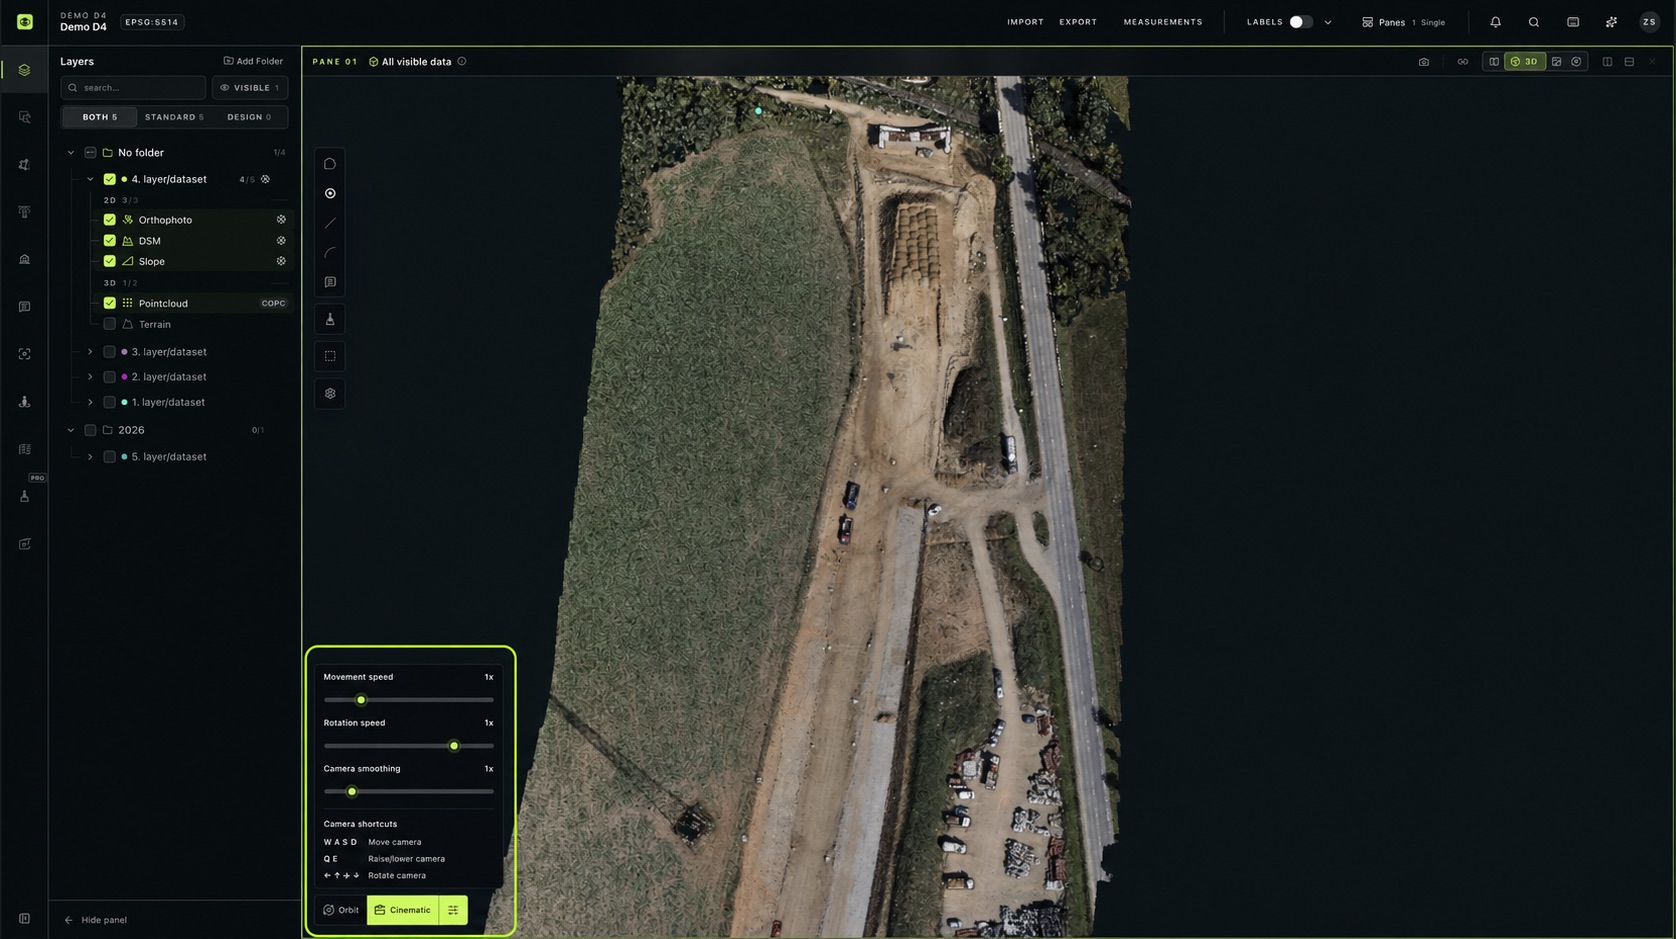Open camera settings sliders icon
Screen dimensions: 1676x939
[x=453, y=910]
